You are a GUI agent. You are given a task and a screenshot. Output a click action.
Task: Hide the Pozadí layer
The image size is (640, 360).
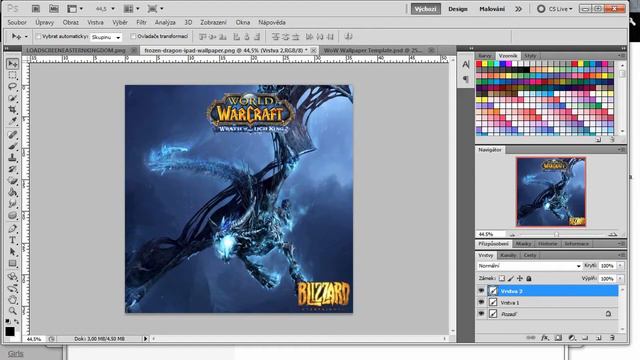pos(481,314)
